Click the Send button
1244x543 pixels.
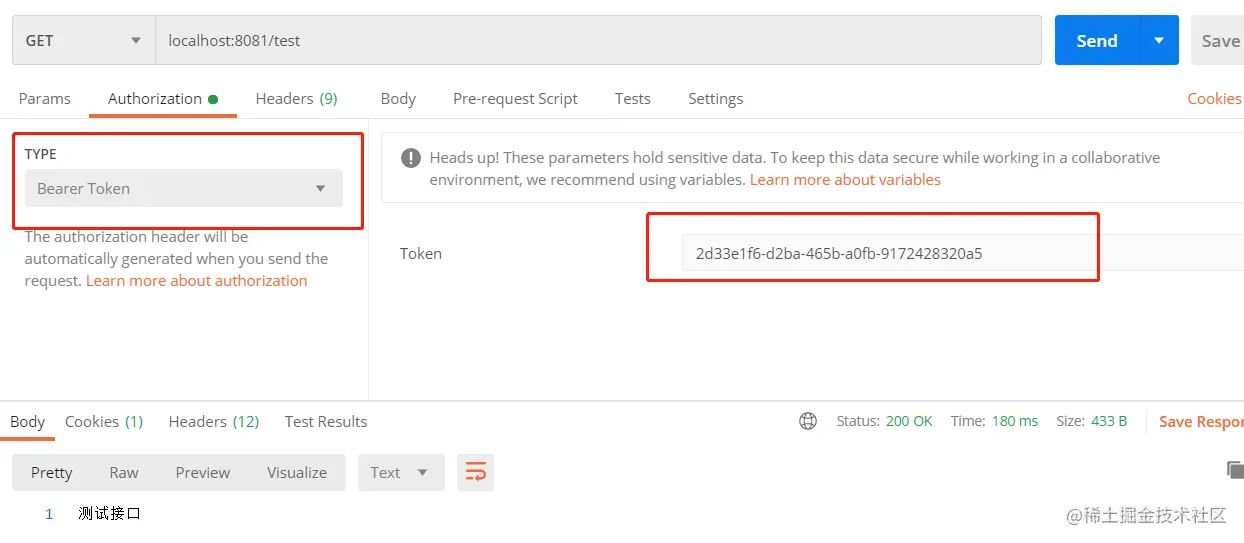click(x=1097, y=40)
